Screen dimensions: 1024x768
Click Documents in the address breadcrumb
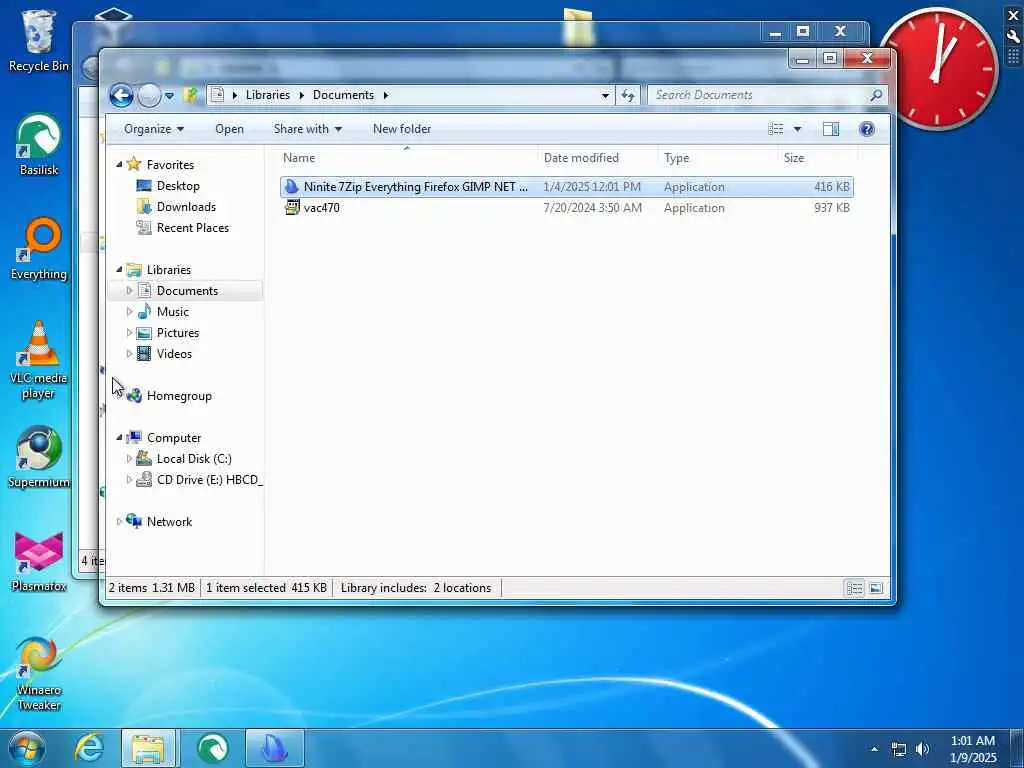344,95
